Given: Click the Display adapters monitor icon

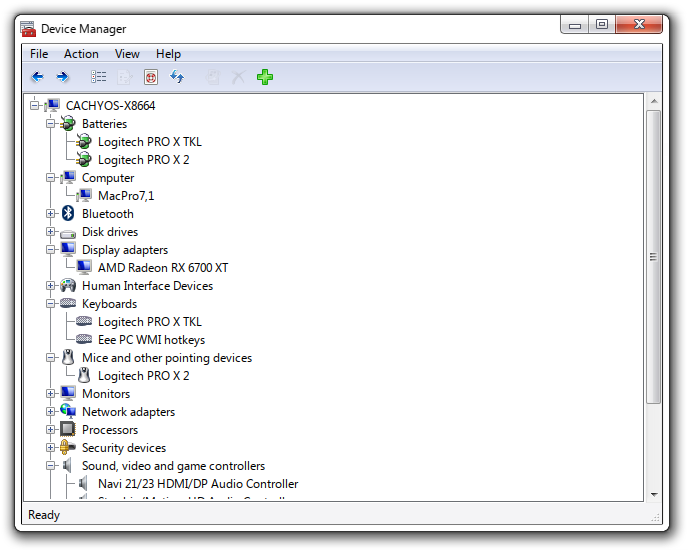Looking at the screenshot, I should click(68, 249).
